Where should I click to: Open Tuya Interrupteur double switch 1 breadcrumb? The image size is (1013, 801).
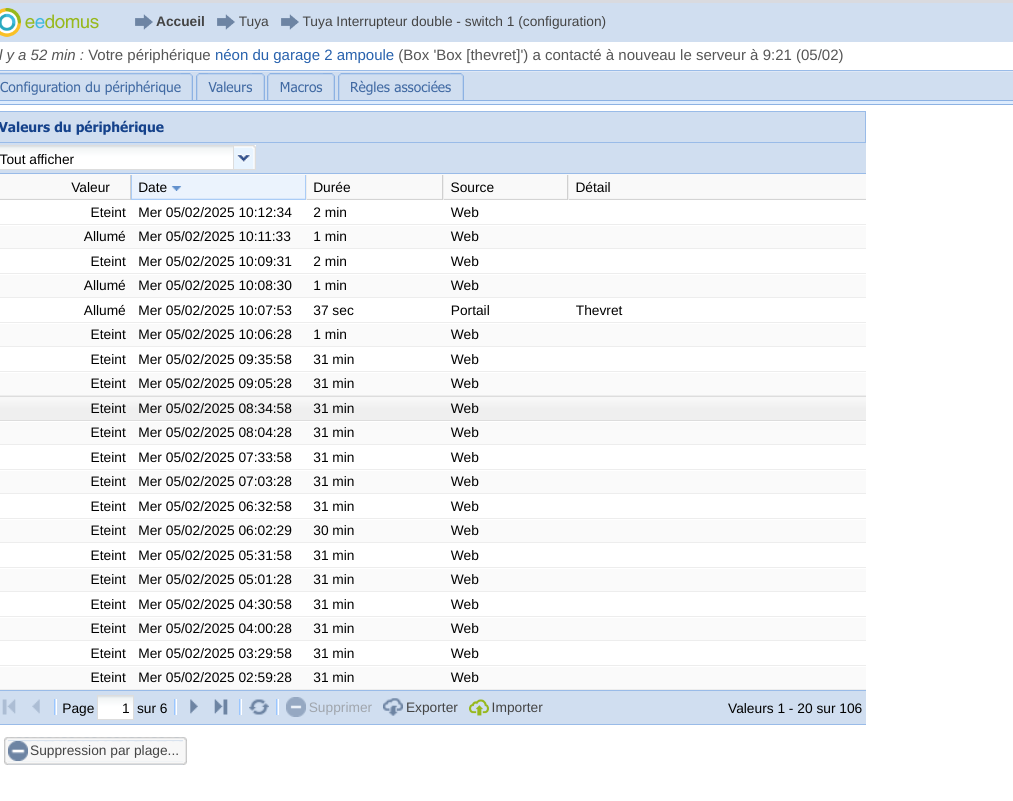coord(454,21)
